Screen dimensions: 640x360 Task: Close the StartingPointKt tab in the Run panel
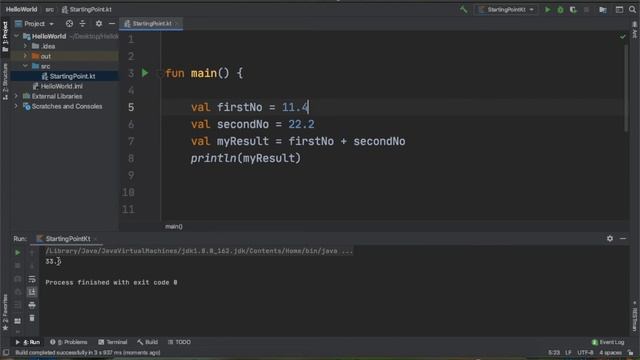tap(96, 239)
